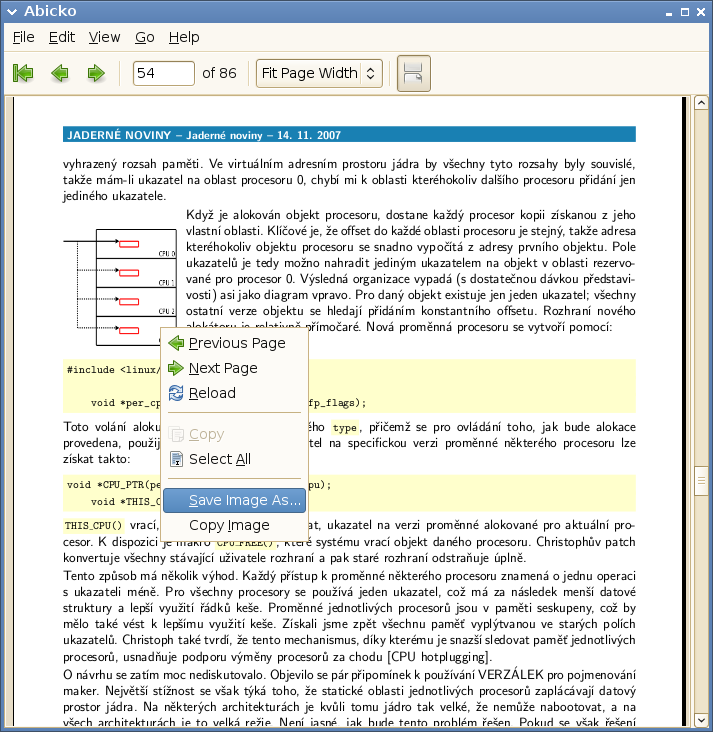The width and height of the screenshot is (713, 732).
Task: Click Select All in context menu
Action: coord(234,459)
